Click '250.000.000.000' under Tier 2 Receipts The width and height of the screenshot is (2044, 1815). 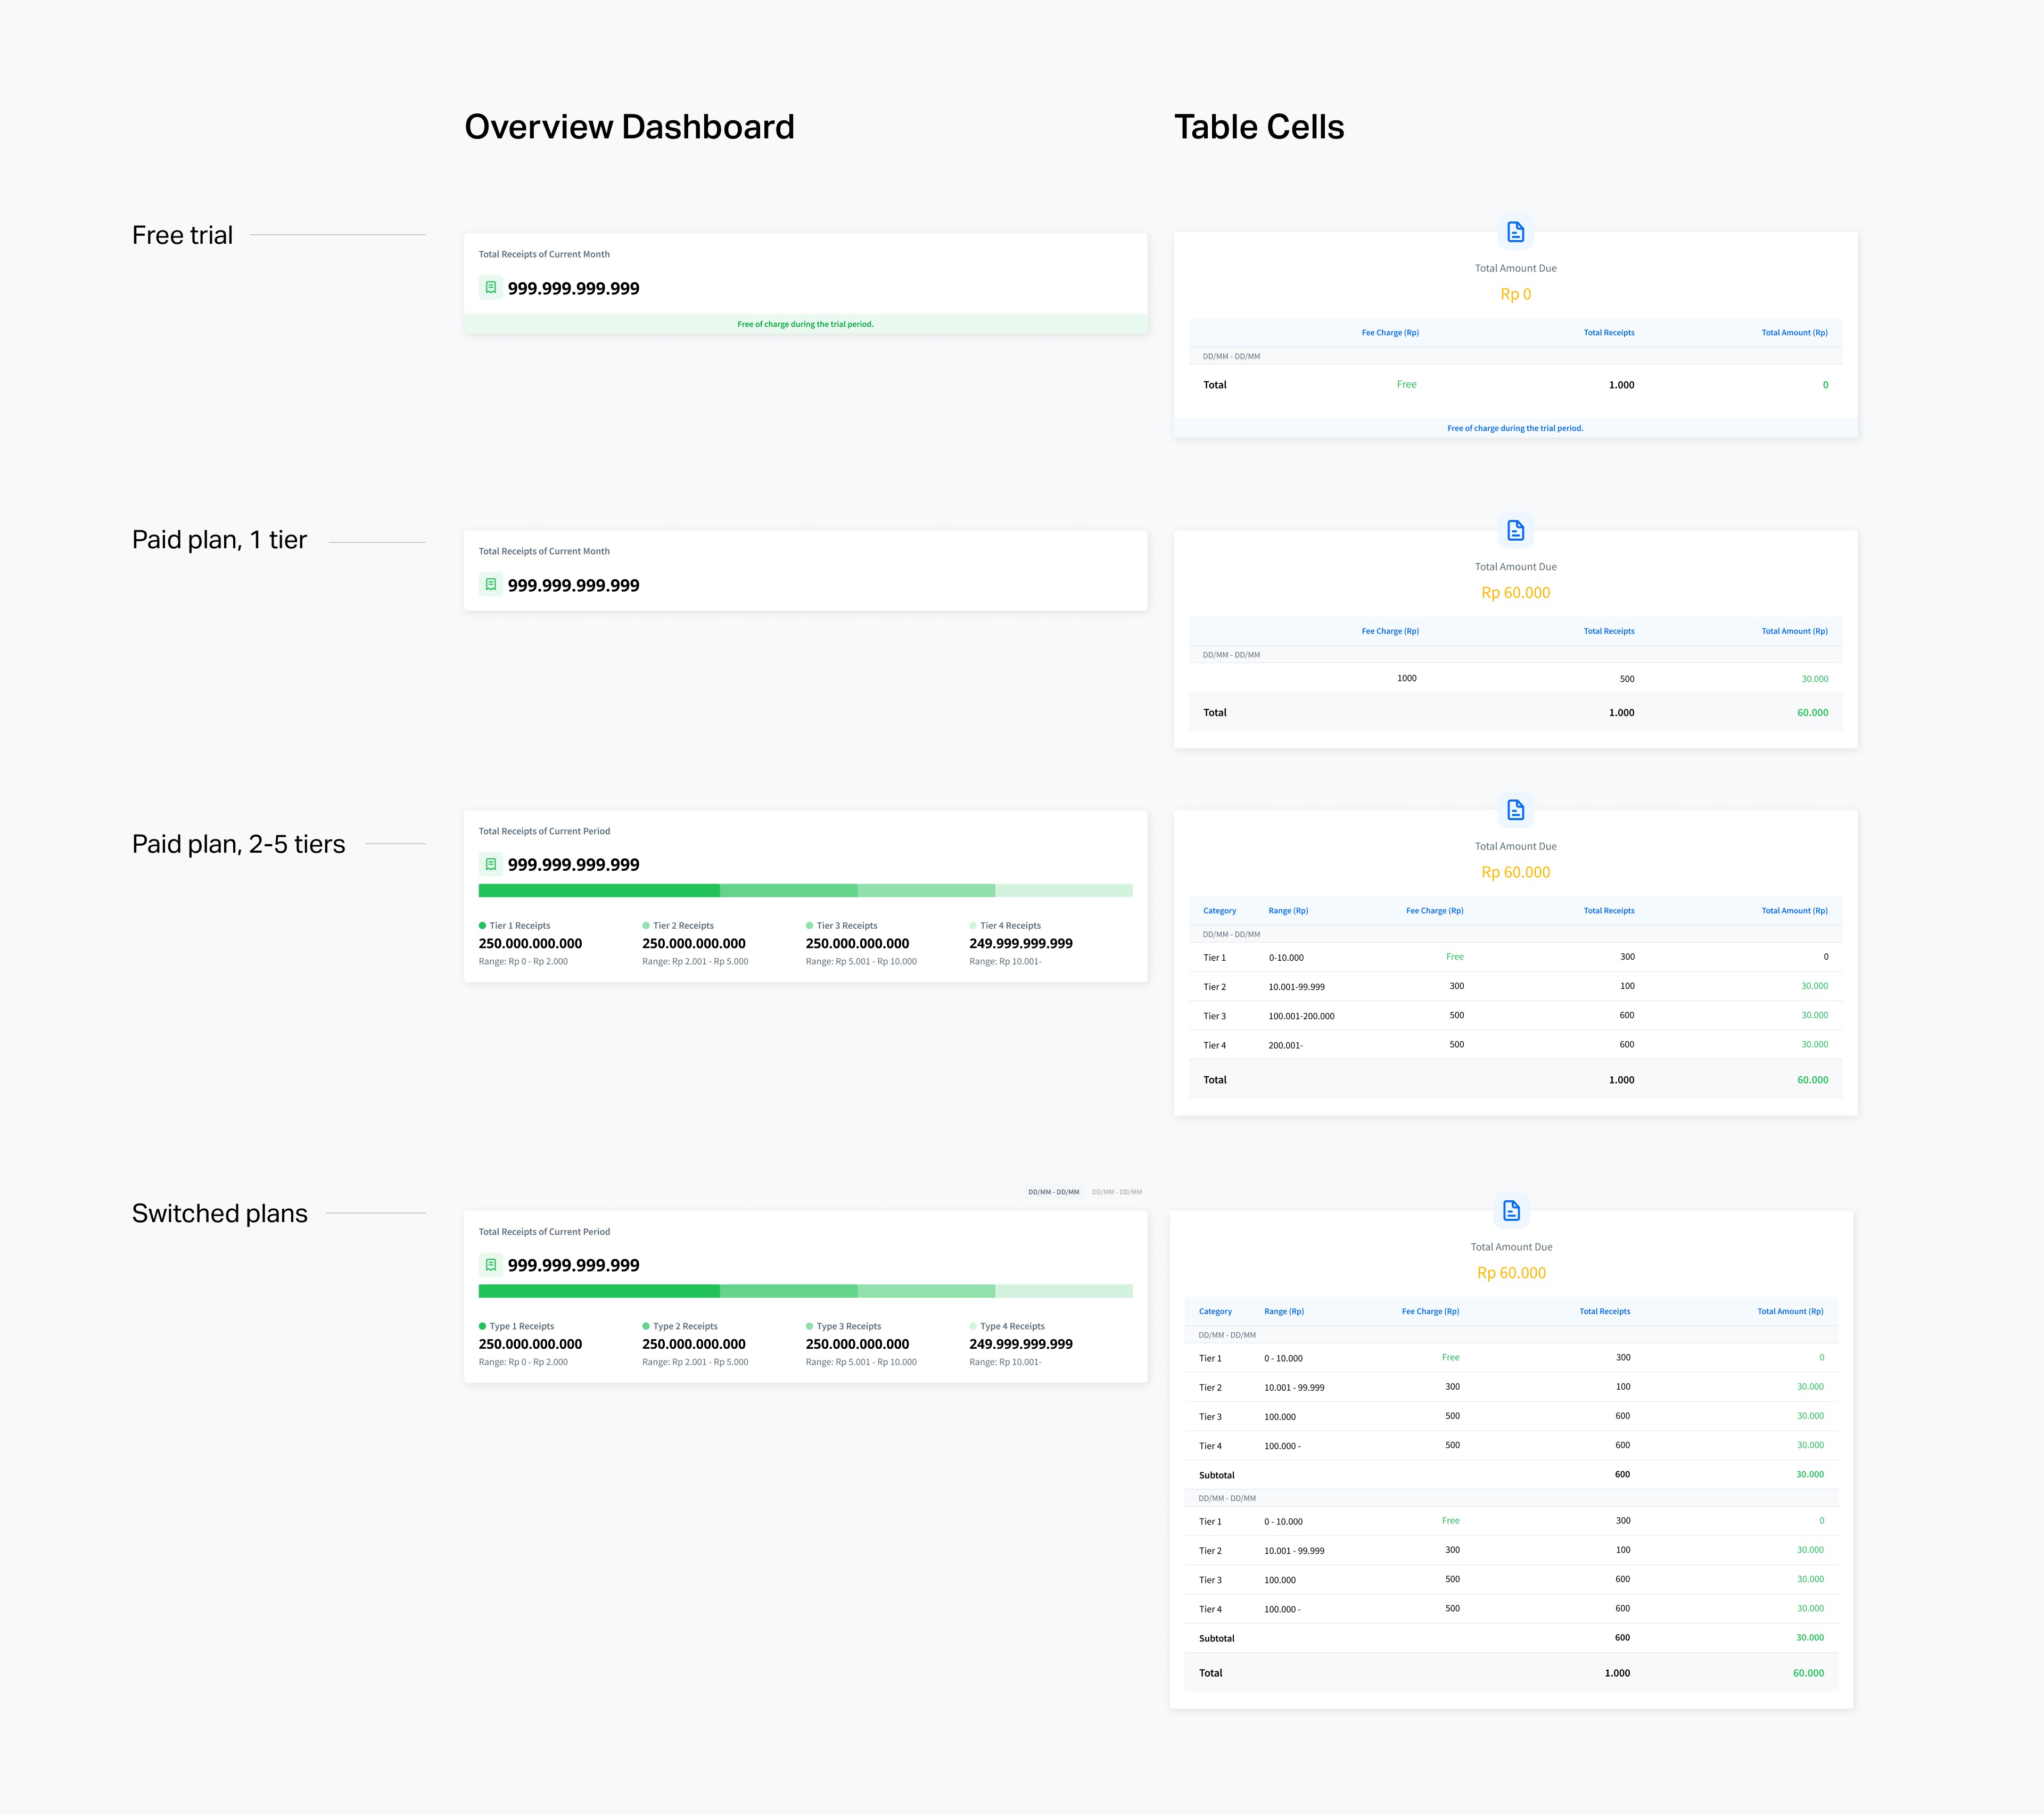[694, 943]
